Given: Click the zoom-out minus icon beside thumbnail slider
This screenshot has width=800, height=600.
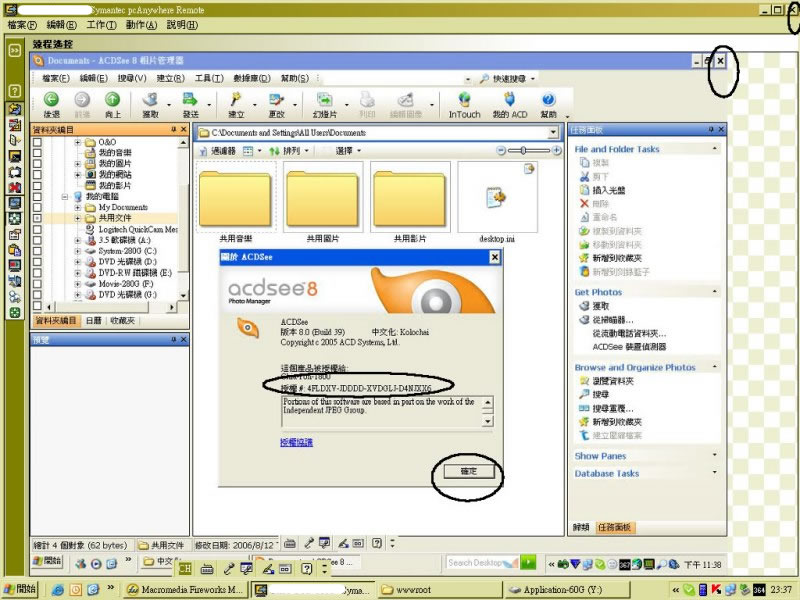Looking at the screenshot, I should (501, 151).
